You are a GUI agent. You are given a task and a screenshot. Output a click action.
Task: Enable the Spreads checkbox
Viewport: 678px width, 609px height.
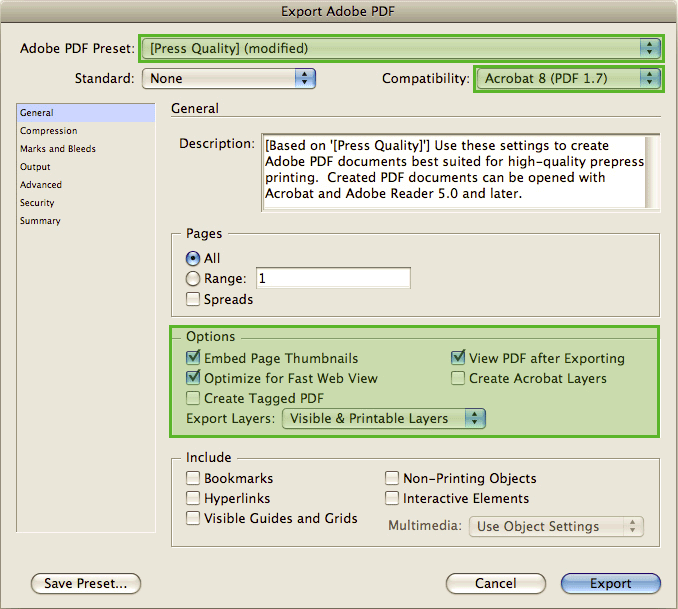pyautogui.click(x=193, y=299)
